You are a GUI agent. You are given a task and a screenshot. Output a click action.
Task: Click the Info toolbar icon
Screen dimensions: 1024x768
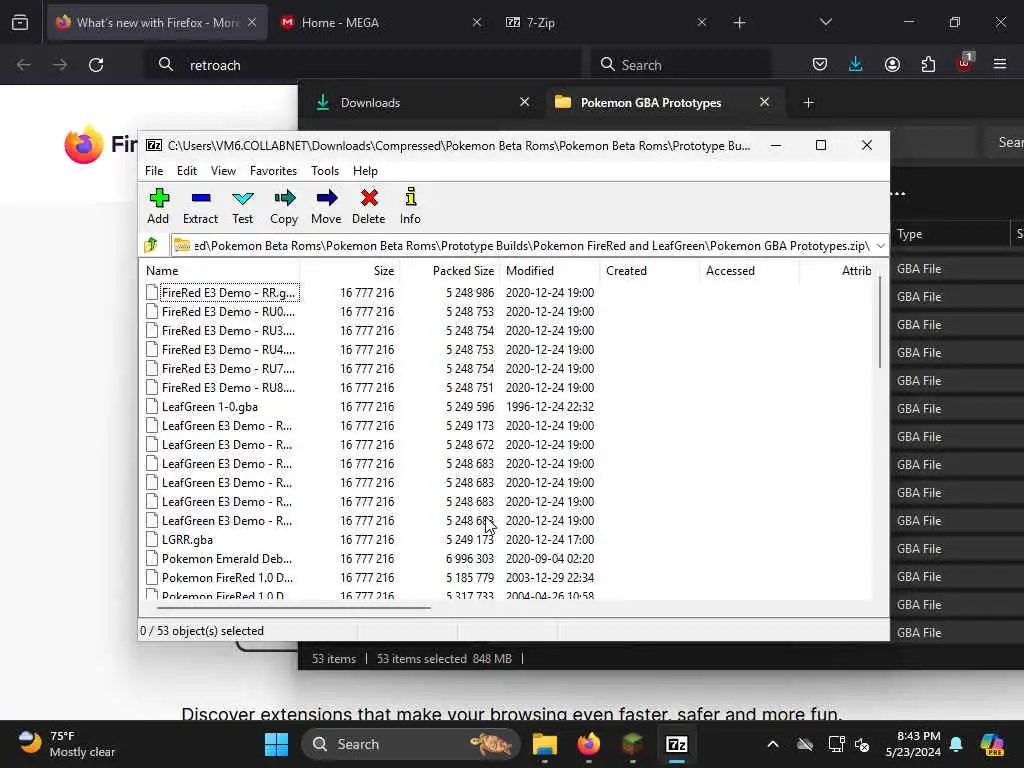point(410,206)
